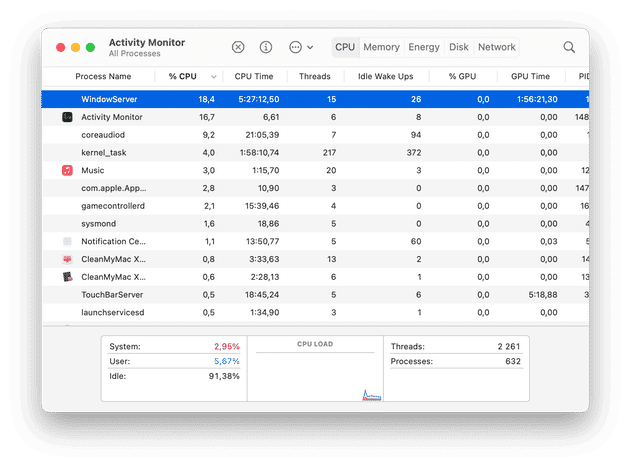Click the process info inspect icon
Screen dimensions: 630x467
pos(266,47)
